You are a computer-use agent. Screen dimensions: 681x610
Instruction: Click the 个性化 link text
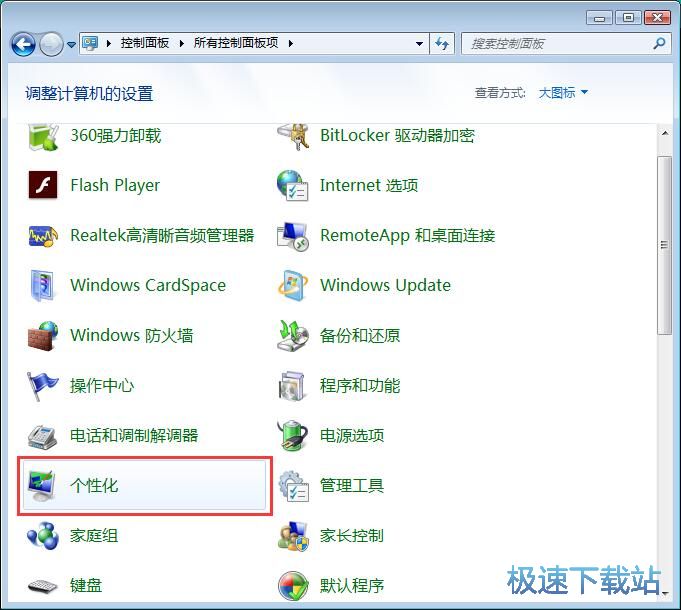point(94,485)
